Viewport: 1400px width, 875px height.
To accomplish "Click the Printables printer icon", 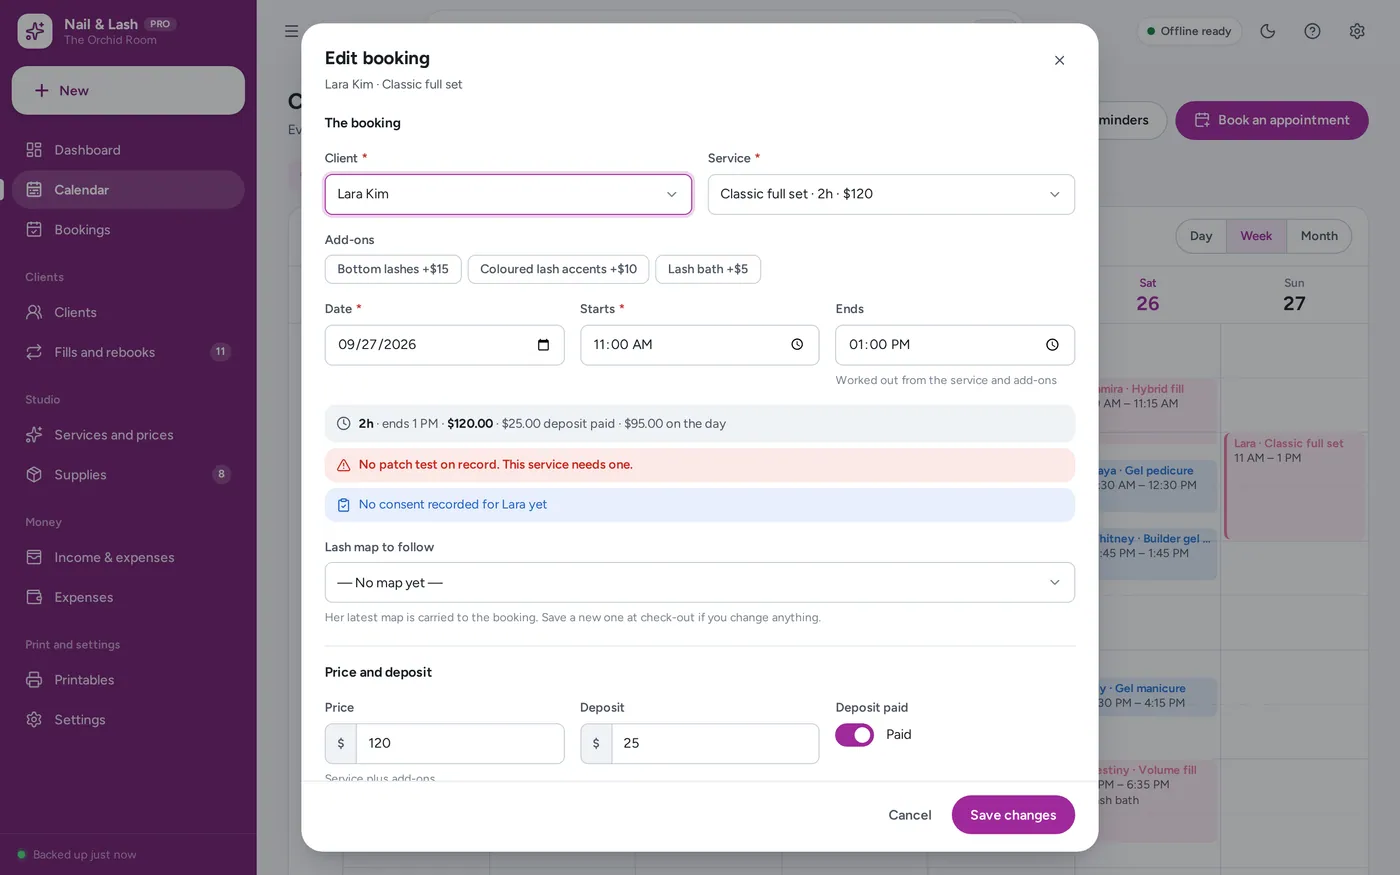I will [x=34, y=680].
